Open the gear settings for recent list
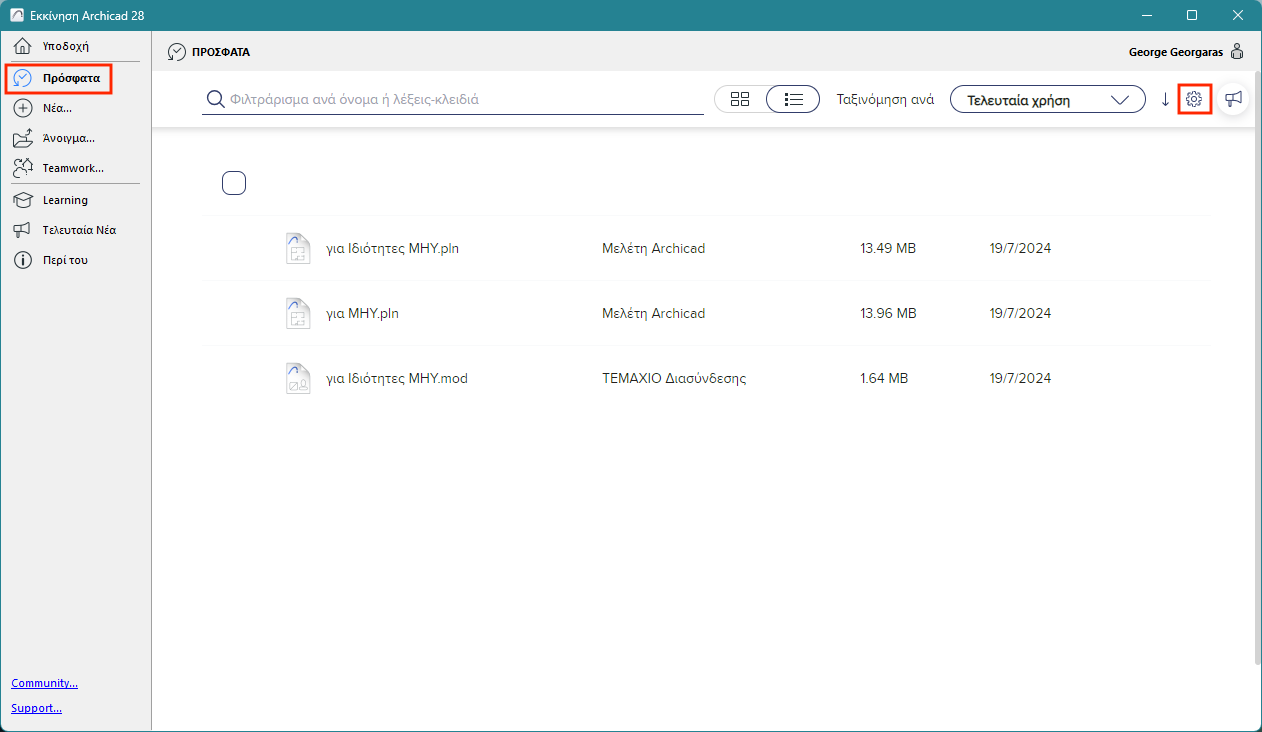 [1194, 99]
